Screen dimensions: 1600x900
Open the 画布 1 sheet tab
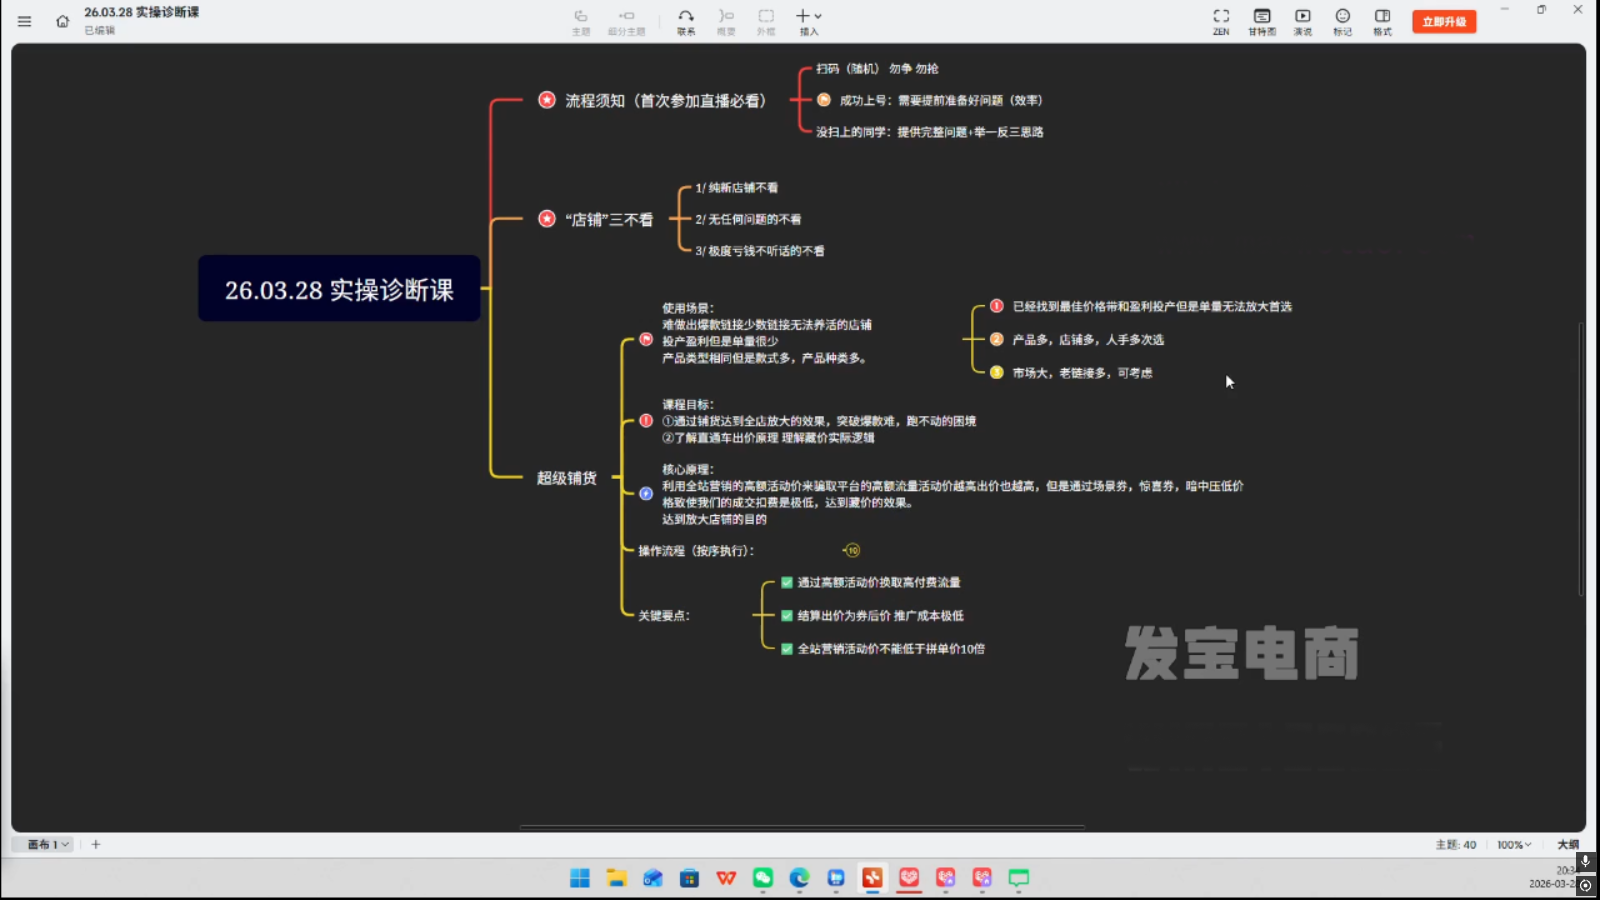point(47,845)
